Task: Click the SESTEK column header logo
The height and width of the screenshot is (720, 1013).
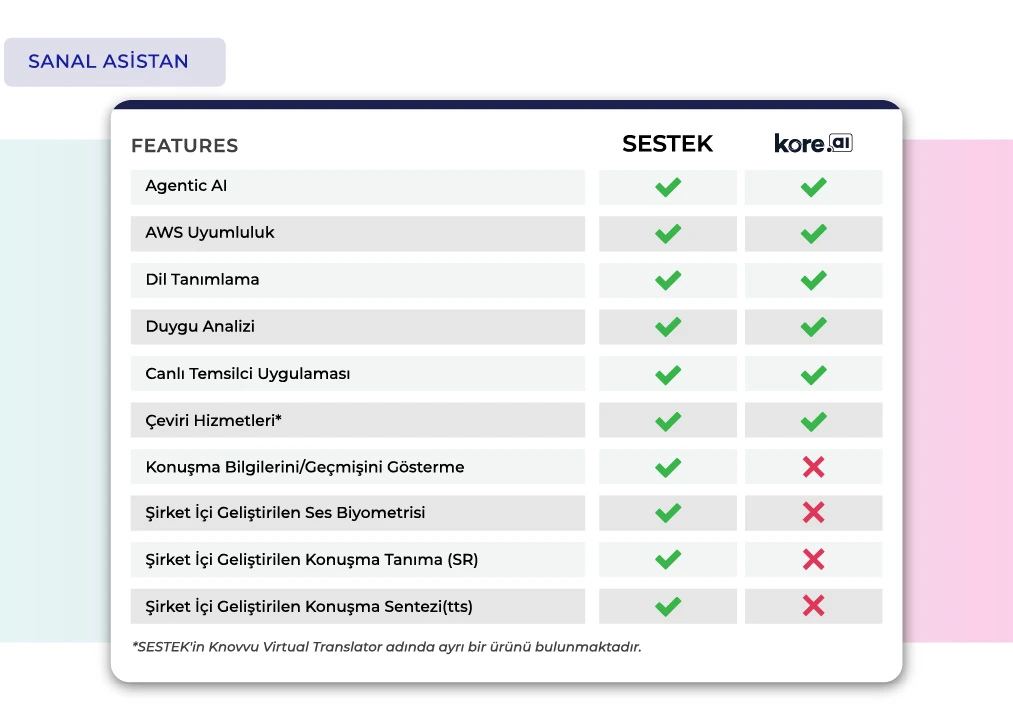Action: (667, 143)
